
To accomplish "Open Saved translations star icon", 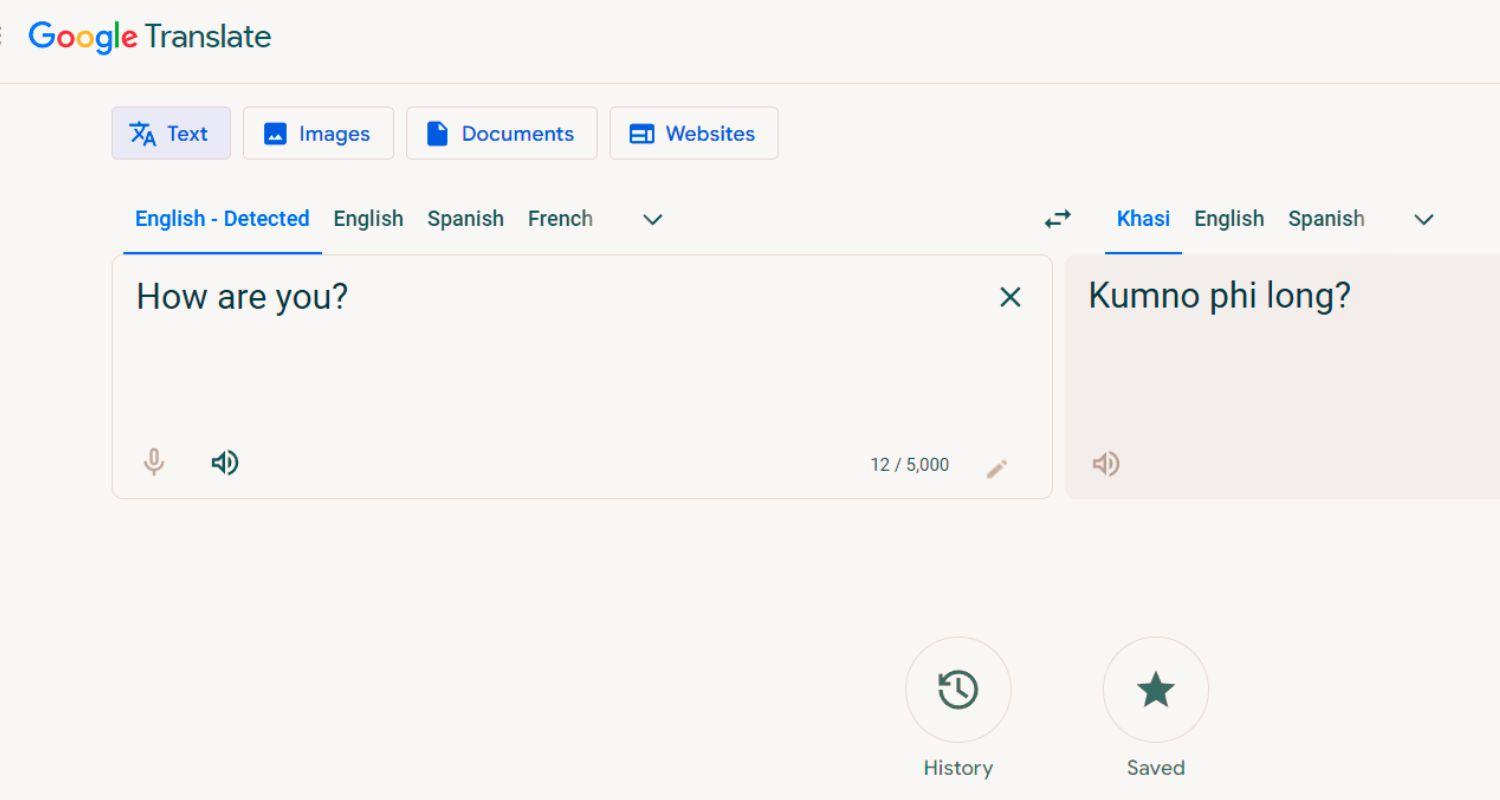I will click(1155, 690).
